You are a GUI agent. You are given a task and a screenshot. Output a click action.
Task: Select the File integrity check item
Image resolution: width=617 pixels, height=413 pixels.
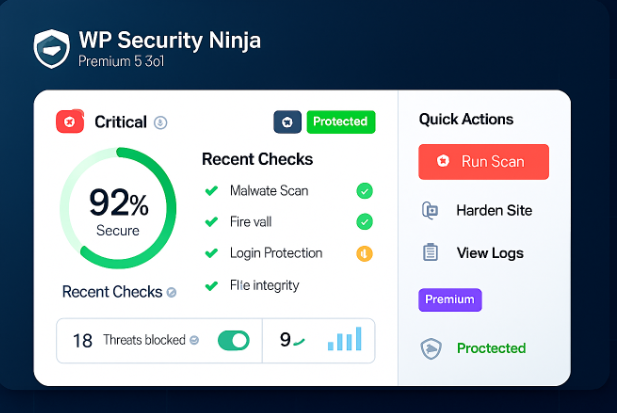pos(264,285)
